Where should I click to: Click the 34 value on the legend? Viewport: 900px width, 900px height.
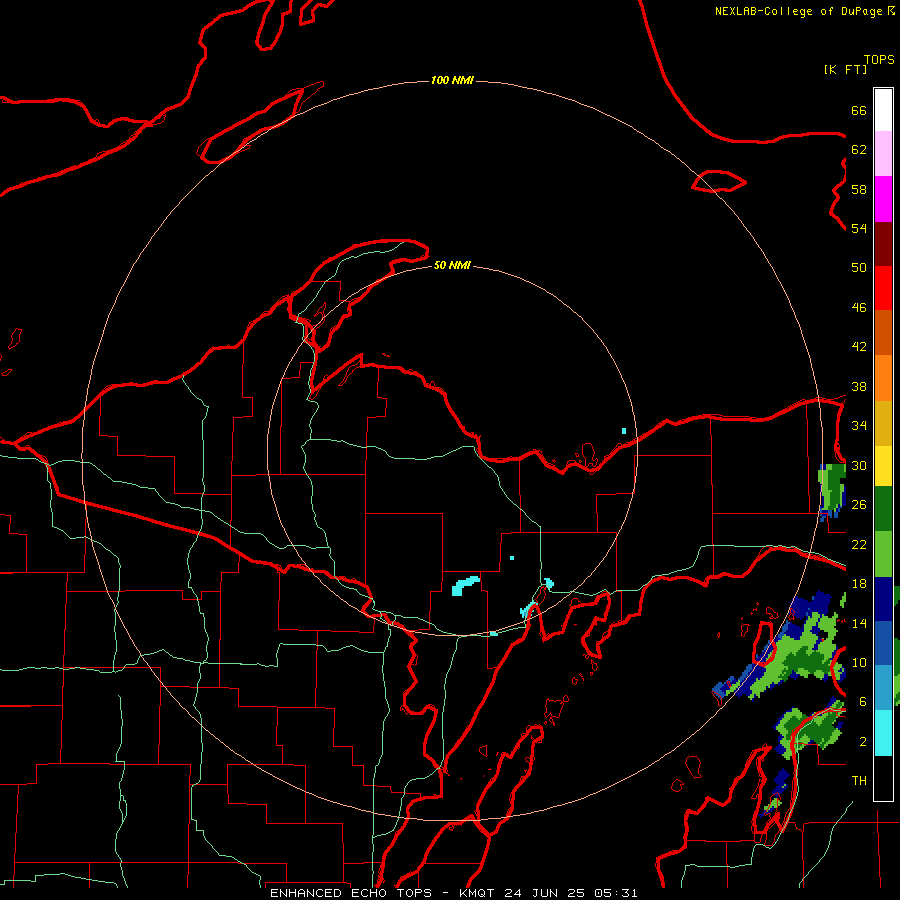(859, 426)
